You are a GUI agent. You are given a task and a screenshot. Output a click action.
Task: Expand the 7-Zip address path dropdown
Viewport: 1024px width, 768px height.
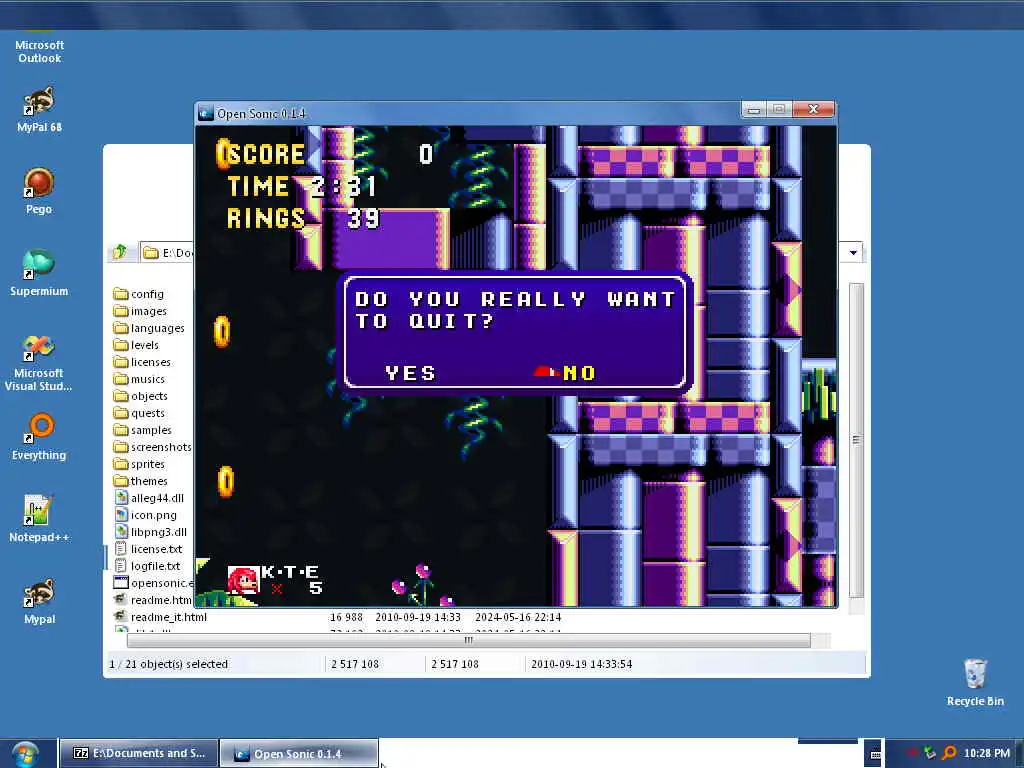tap(853, 253)
